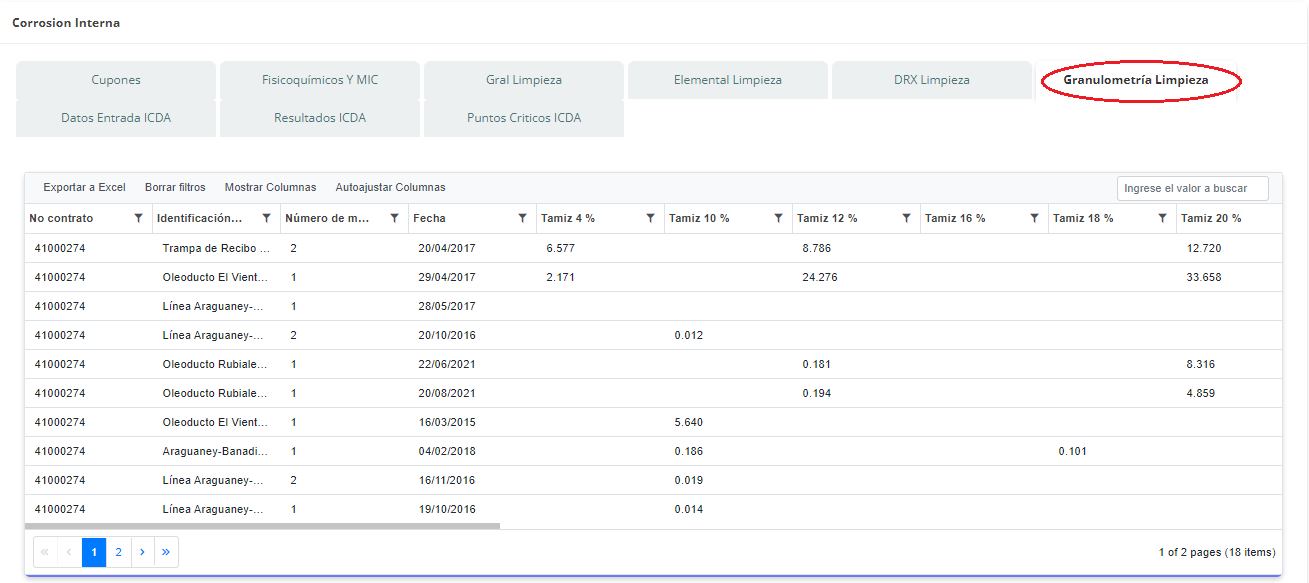Filter the Tamiz 18 % column
The height and width of the screenshot is (583, 1309).
point(1162,218)
